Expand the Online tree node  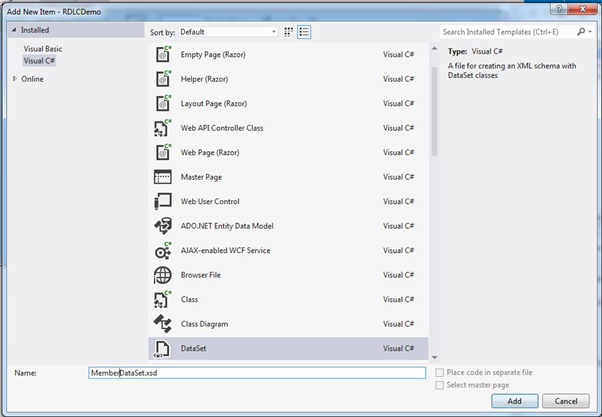click(x=15, y=79)
